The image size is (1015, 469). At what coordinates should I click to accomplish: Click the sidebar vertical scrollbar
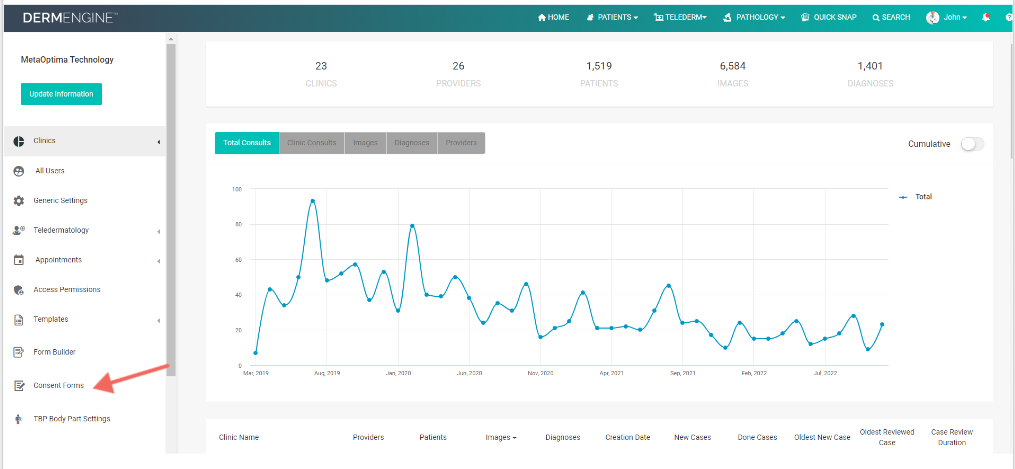point(171,207)
